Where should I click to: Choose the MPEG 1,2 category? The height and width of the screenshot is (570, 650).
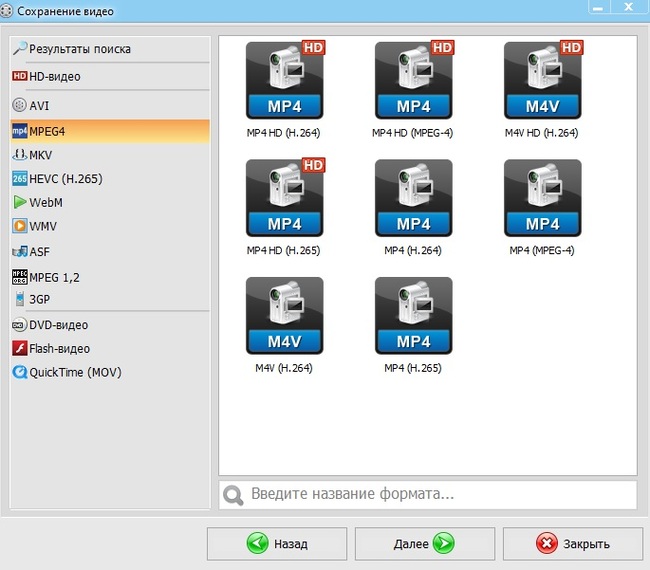coord(110,277)
